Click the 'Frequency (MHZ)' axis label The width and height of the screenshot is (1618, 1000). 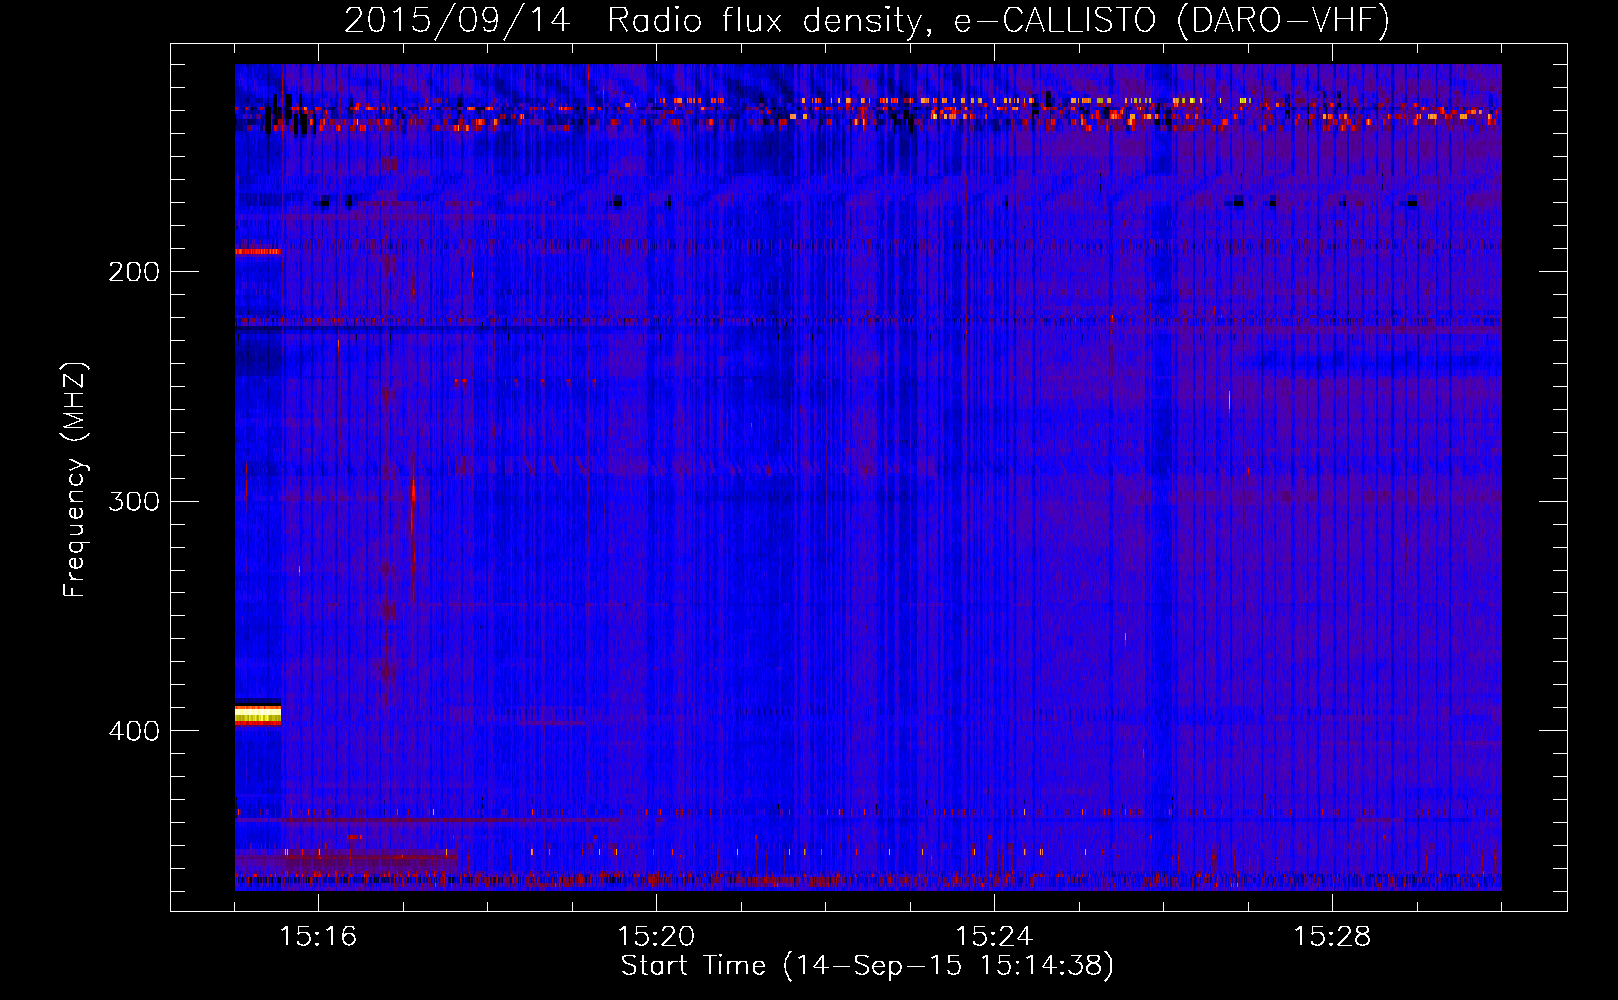click(x=75, y=480)
